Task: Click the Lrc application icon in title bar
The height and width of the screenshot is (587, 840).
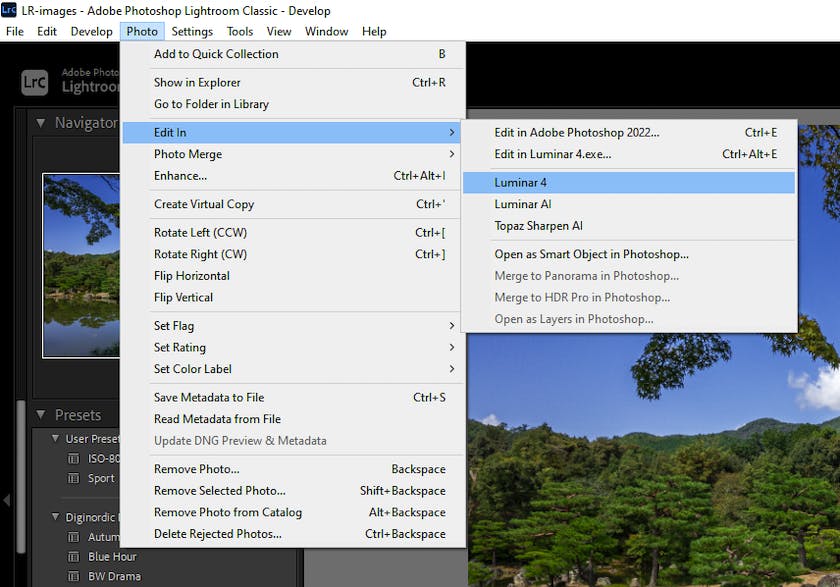Action: pyautogui.click(x=9, y=10)
